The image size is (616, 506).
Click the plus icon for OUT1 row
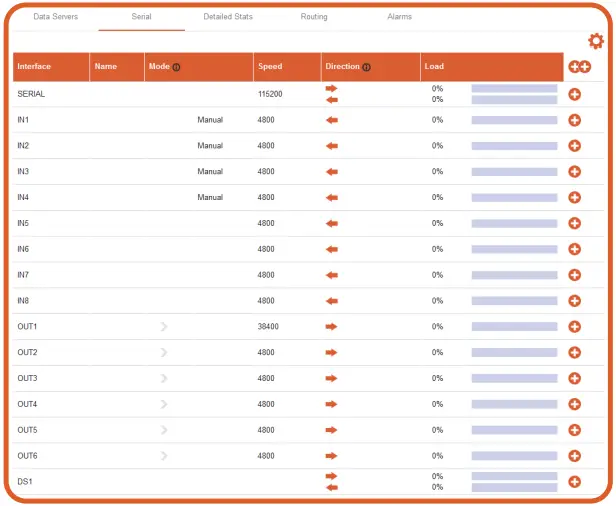(575, 327)
